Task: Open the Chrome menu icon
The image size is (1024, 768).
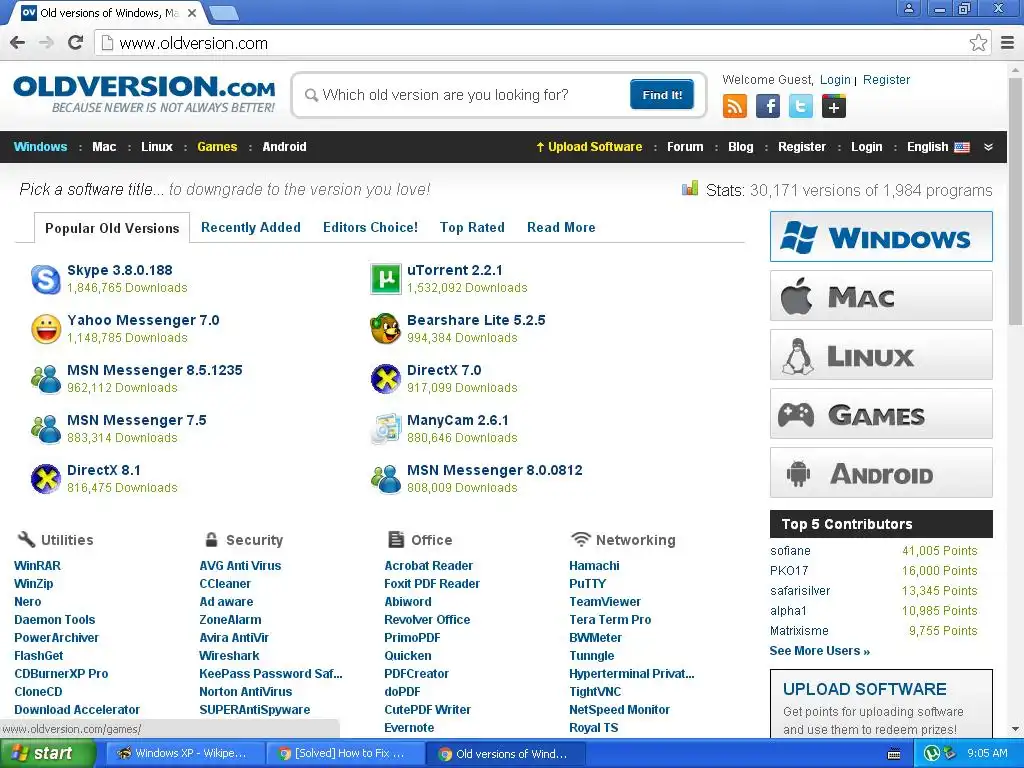Action: tap(1008, 43)
